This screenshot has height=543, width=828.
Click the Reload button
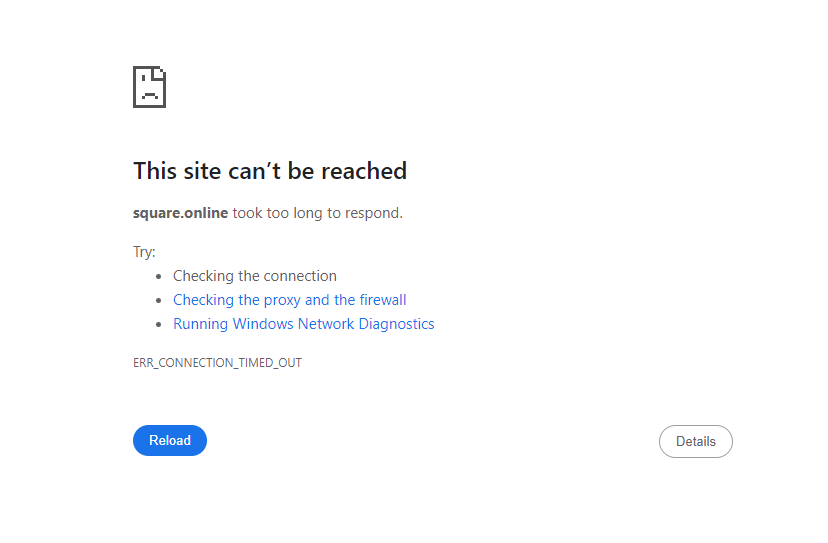[x=170, y=440]
